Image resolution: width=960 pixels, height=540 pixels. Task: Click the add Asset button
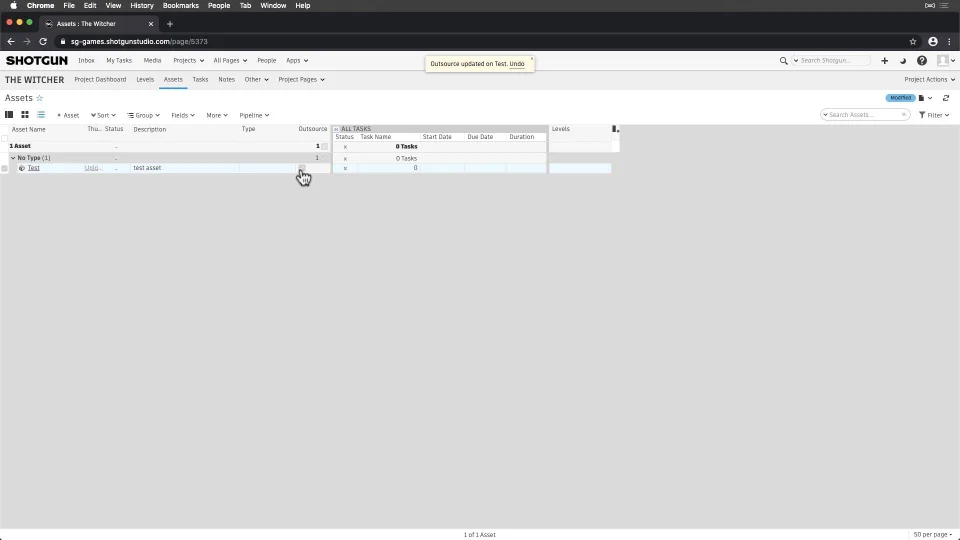(68, 115)
